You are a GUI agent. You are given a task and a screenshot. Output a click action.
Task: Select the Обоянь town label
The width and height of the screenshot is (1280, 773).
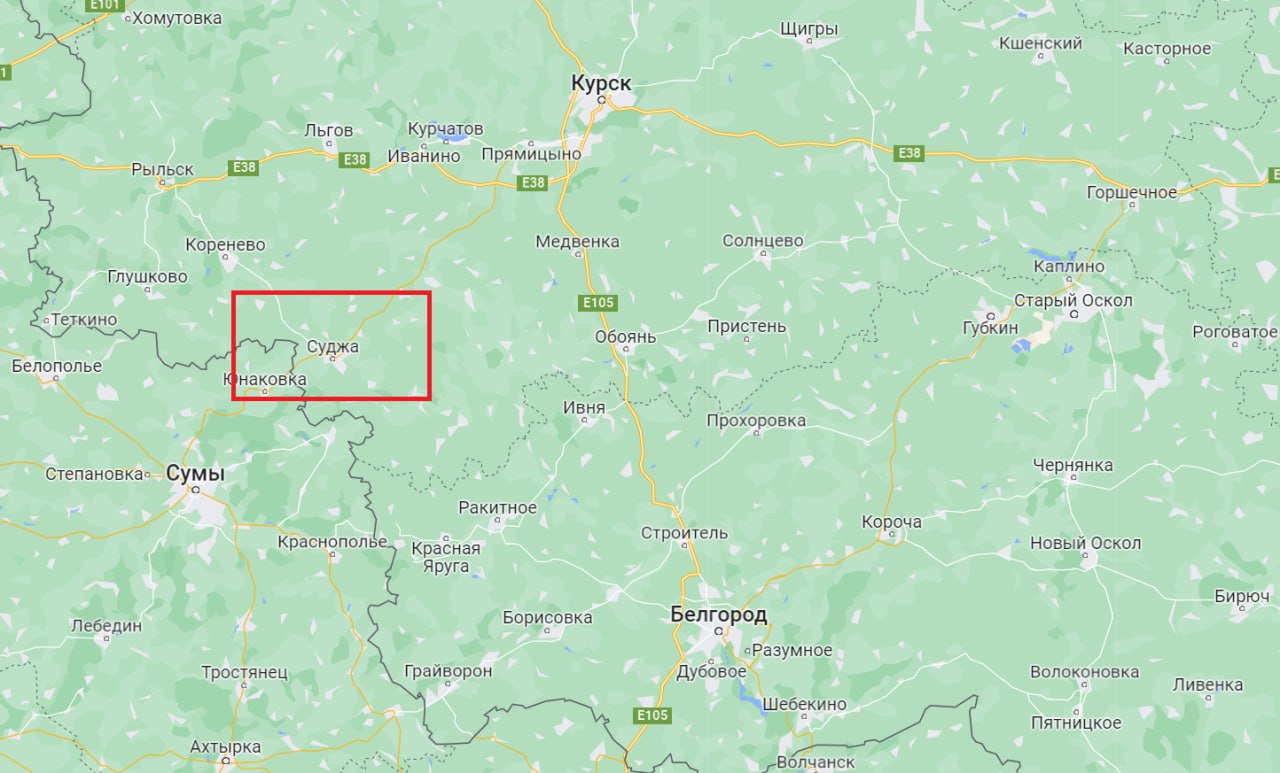click(x=625, y=337)
